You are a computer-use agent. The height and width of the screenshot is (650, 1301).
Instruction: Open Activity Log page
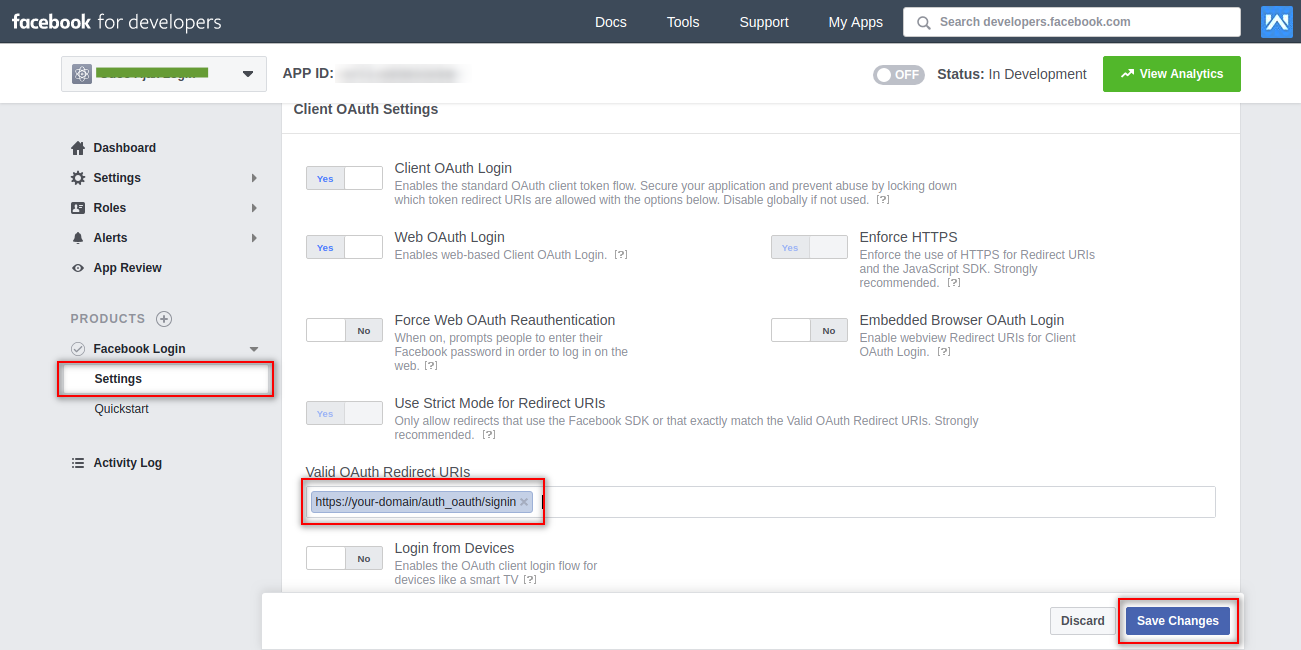click(127, 463)
